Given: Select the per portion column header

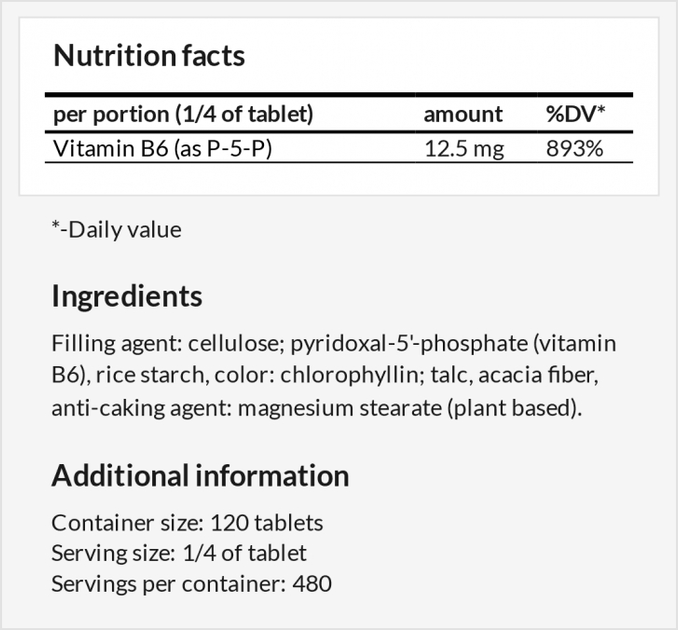Looking at the screenshot, I should click(x=183, y=114).
